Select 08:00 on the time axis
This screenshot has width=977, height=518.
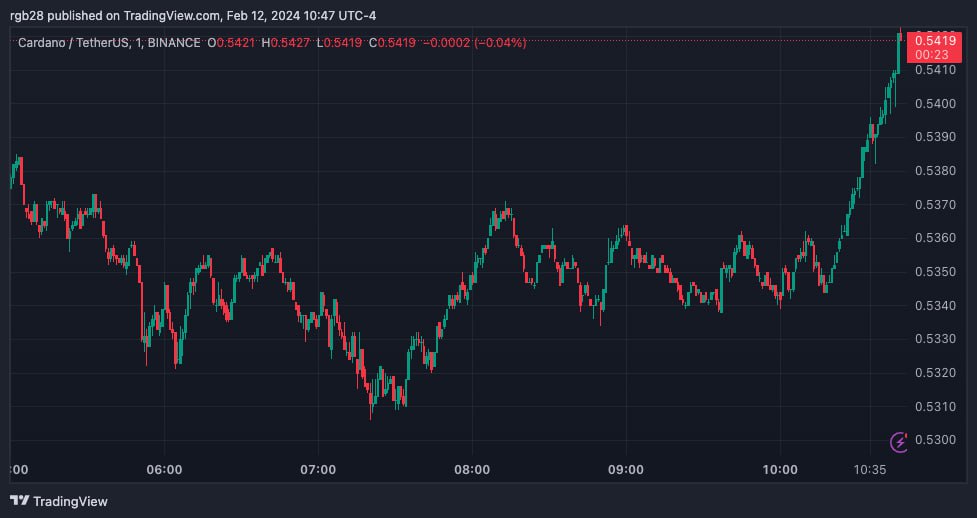pyautogui.click(x=472, y=469)
